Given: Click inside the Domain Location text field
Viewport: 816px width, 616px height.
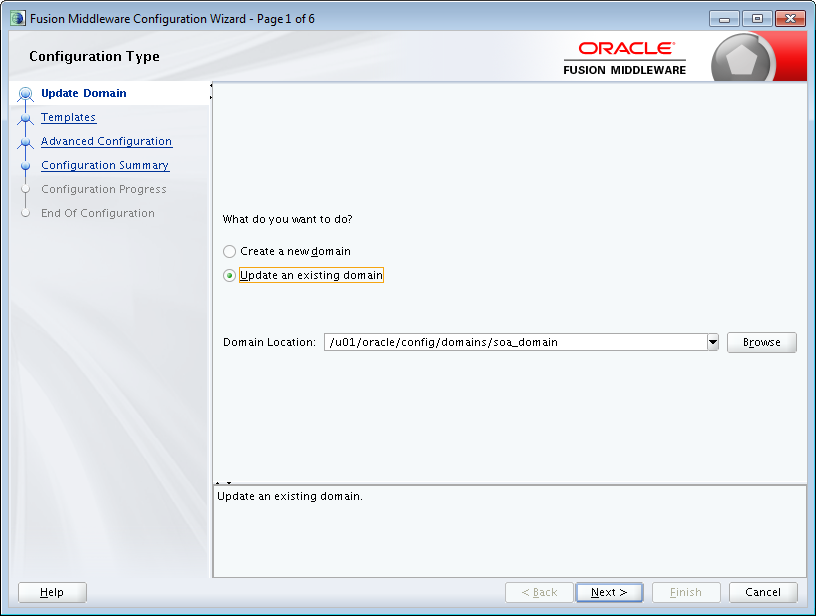Looking at the screenshot, I should pyautogui.click(x=500, y=341).
